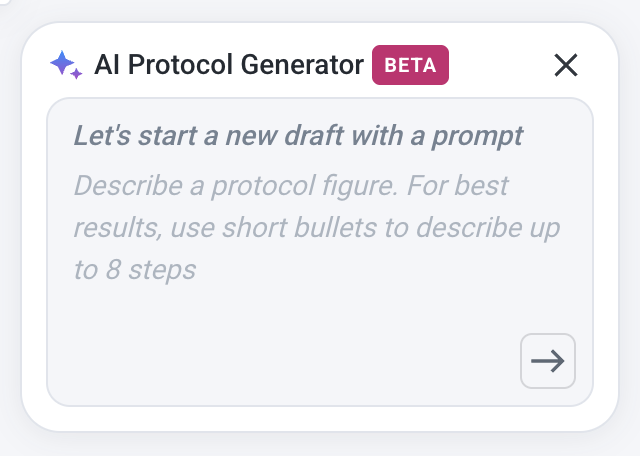
Task: Select the 'AI Protocol Generator' title text
Action: pyautogui.click(x=229, y=65)
